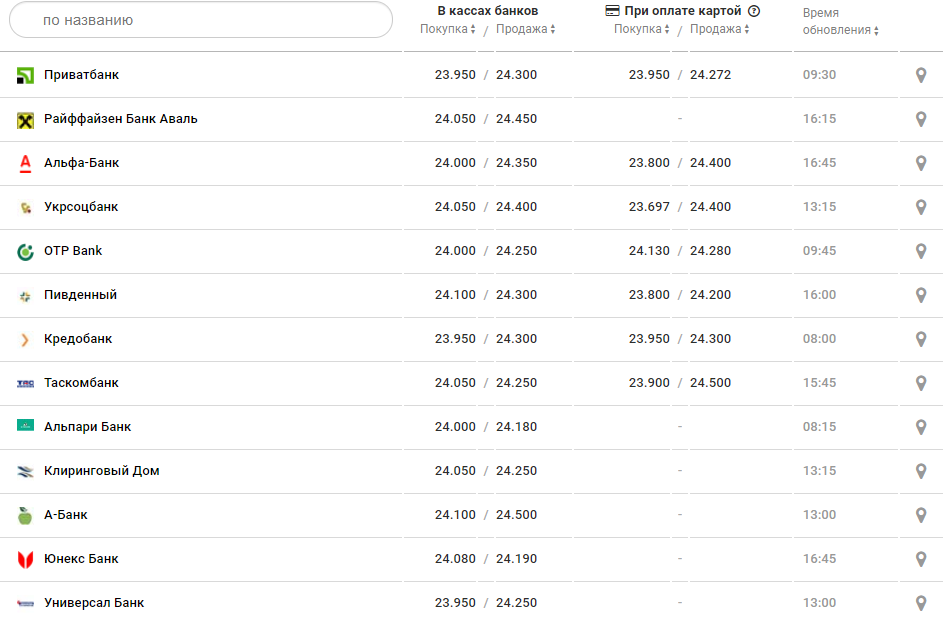Image resolution: width=943 pixels, height=619 pixels.
Task: Open the Альпари Банк link
Action: pos(87,427)
